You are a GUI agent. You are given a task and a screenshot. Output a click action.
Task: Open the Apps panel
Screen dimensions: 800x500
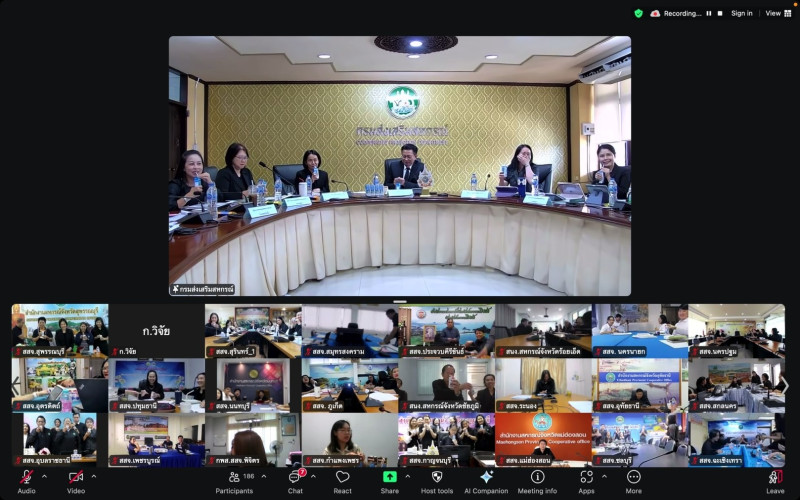[x=586, y=481]
